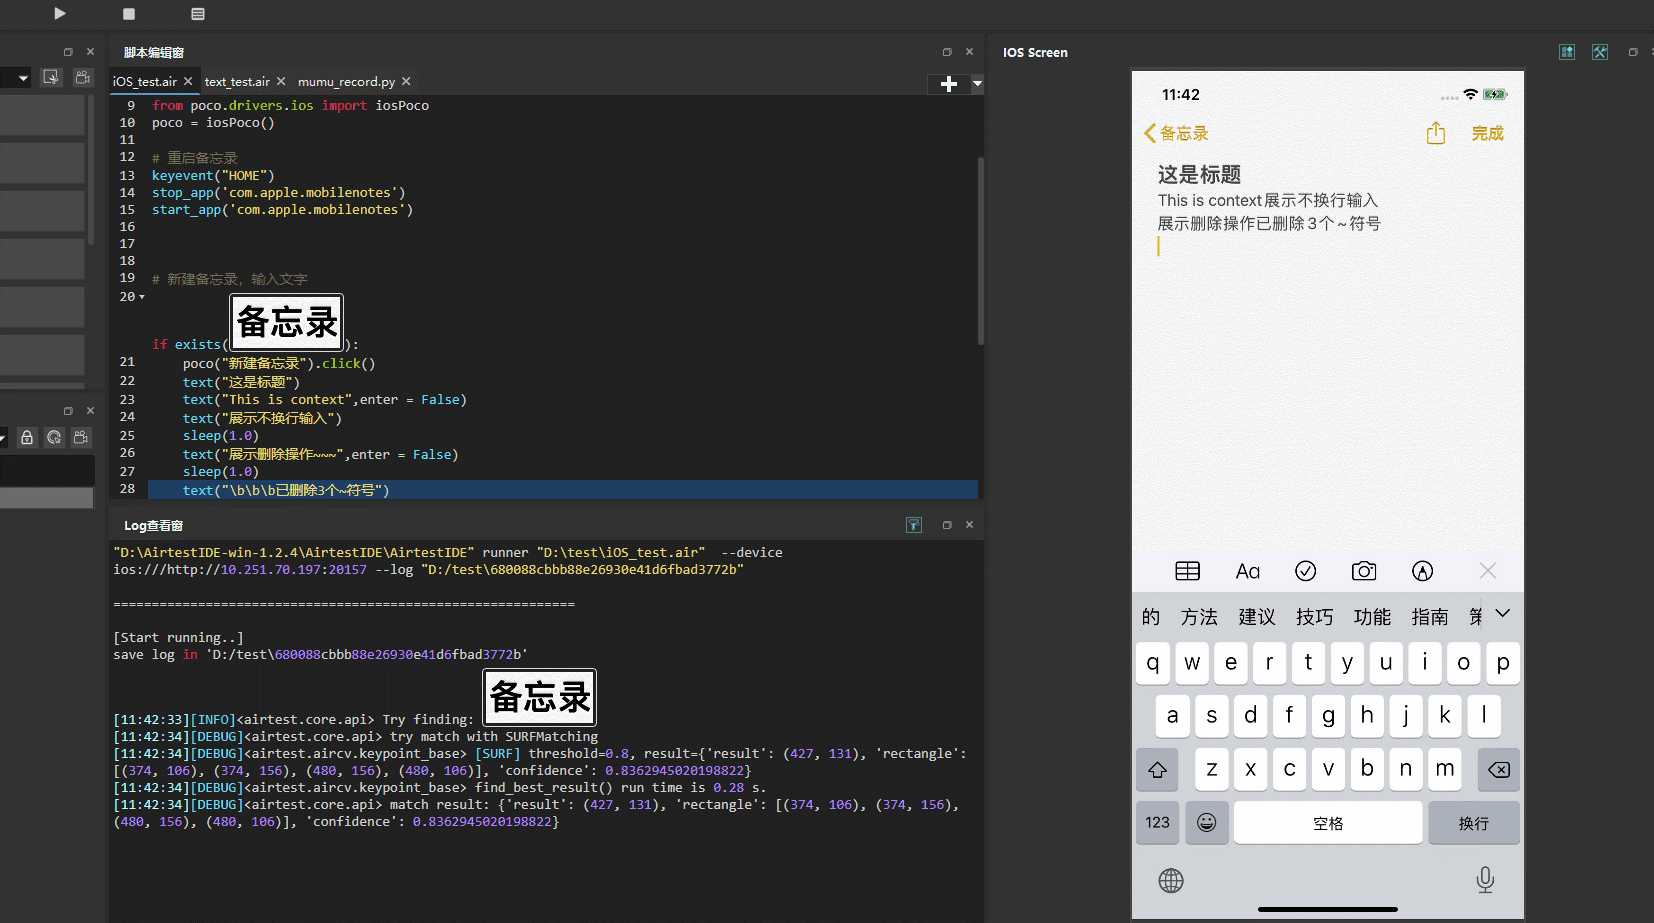1654x923 pixels.
Task: Open Aa text formatting options
Action: pyautogui.click(x=1247, y=571)
